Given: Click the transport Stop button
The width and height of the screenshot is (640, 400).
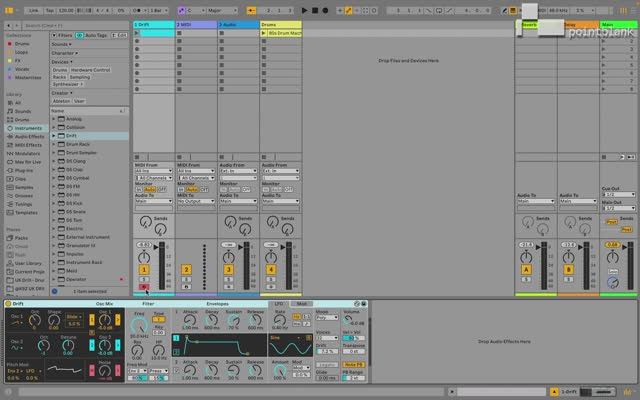Looking at the screenshot, I should pyautogui.click(x=315, y=10).
